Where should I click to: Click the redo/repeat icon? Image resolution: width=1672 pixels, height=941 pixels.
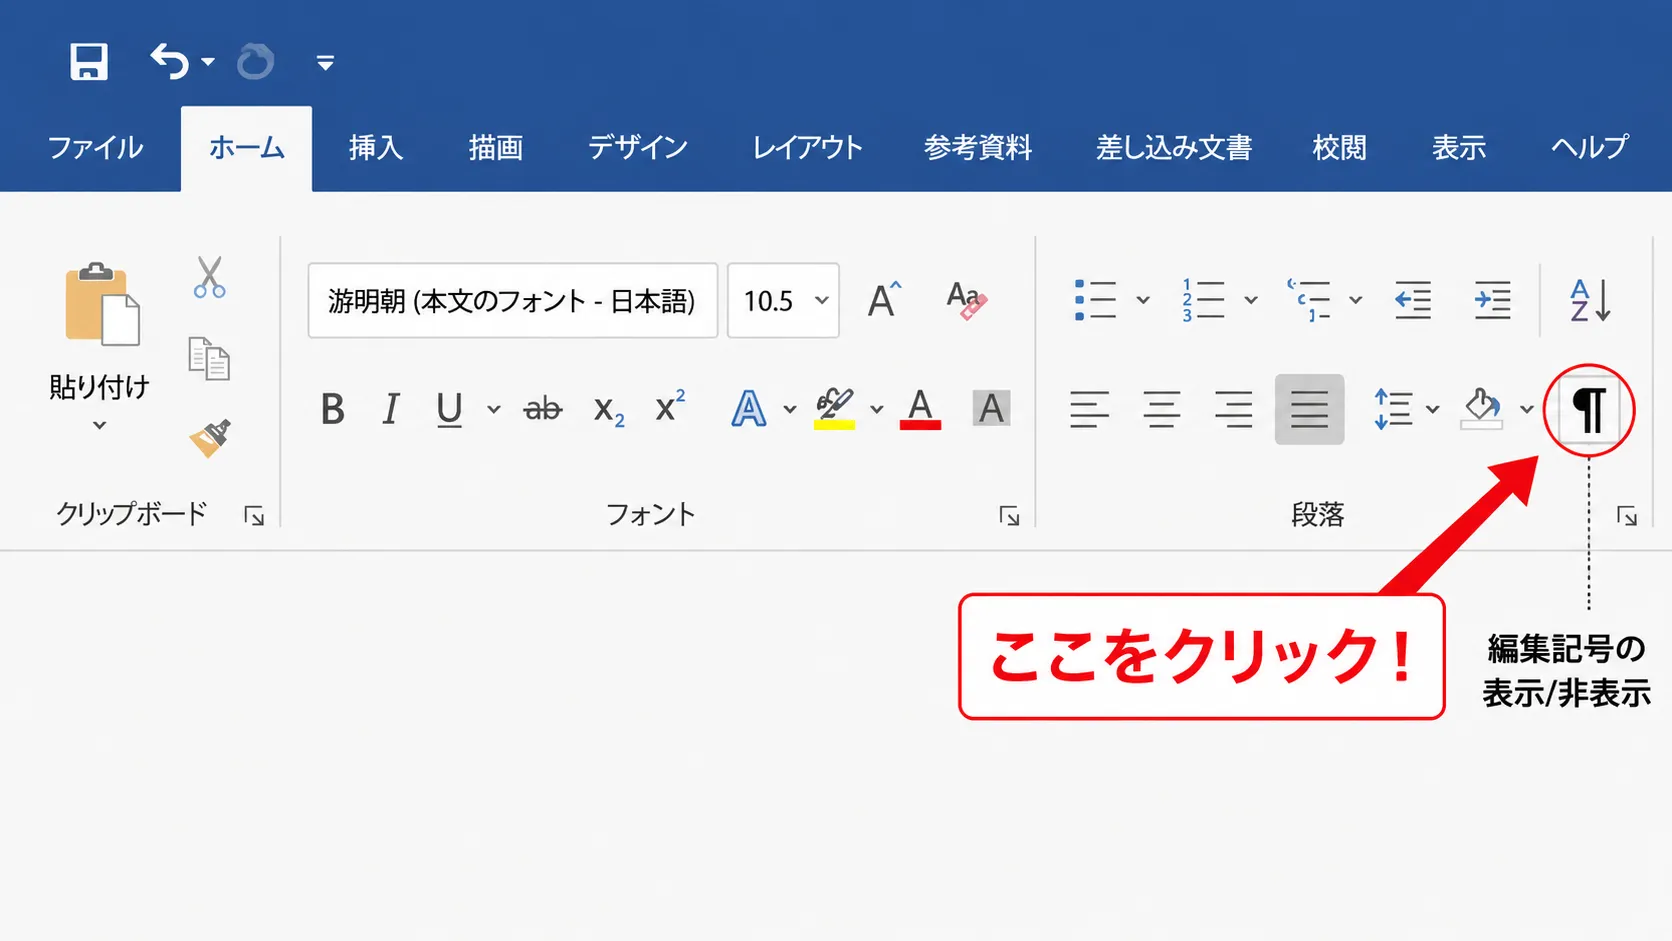point(255,61)
